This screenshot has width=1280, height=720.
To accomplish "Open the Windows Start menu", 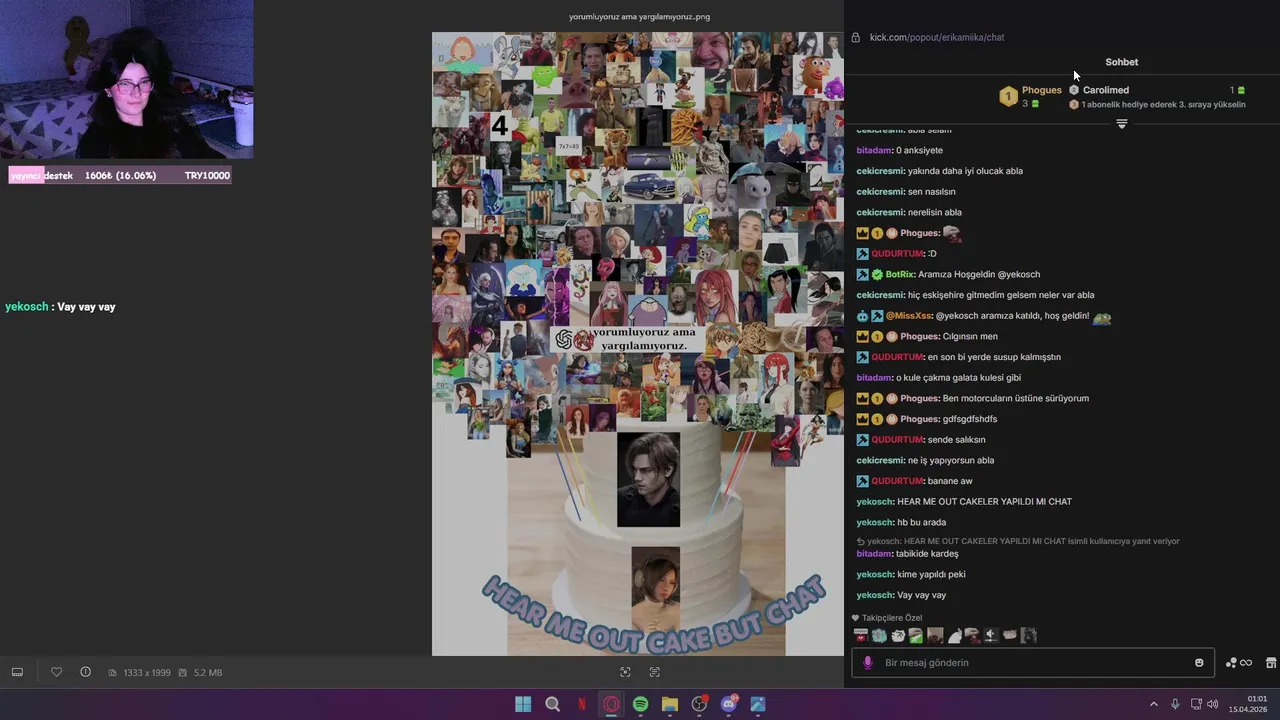I will pos(523,704).
